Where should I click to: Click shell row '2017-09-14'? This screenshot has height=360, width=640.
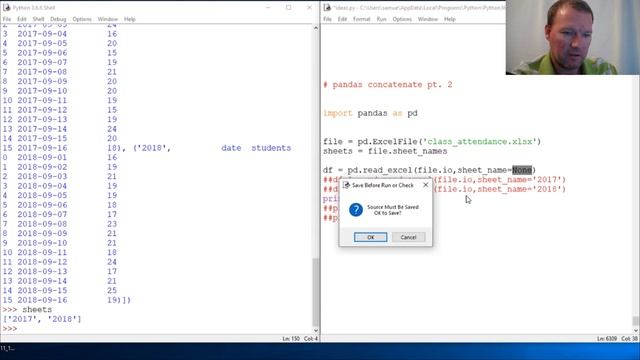[x=60, y=129]
